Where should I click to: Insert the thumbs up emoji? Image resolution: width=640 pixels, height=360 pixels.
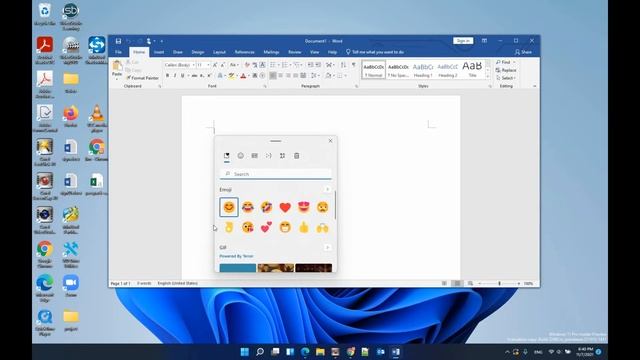[x=304, y=227]
